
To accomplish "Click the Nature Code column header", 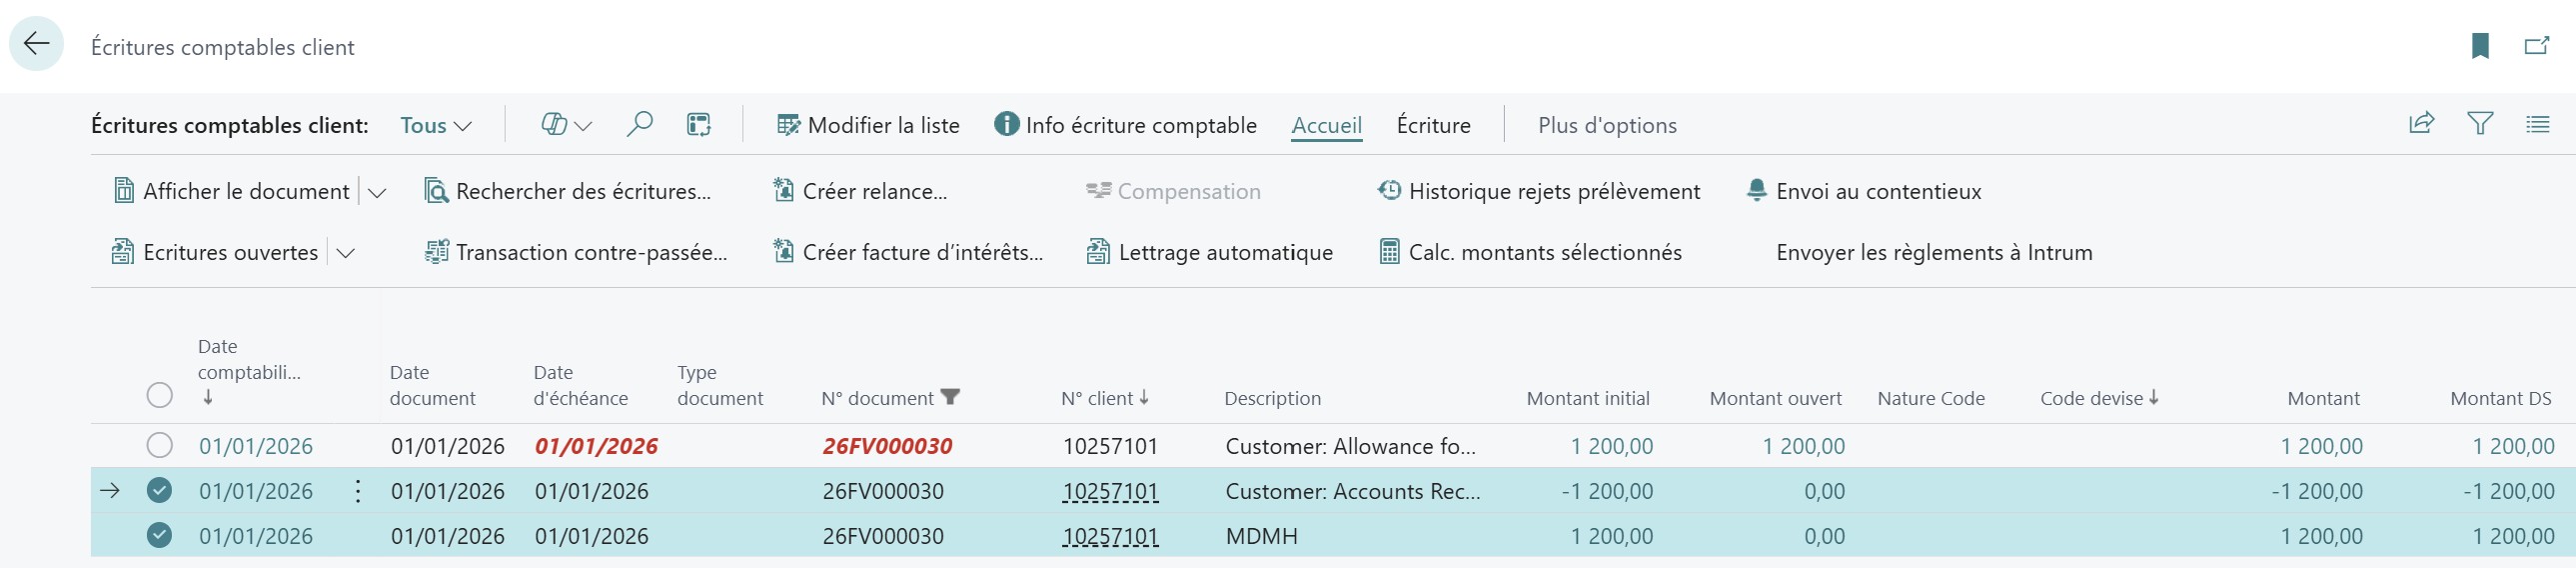I will point(1931,398).
